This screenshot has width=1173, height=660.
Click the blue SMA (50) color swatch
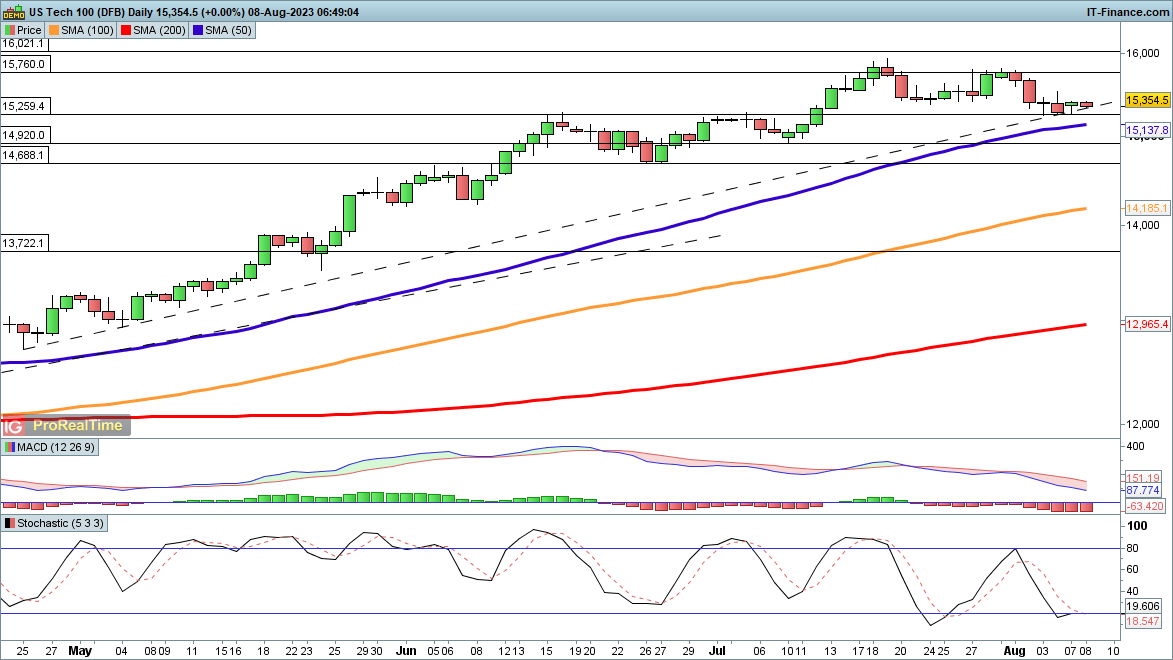click(197, 30)
